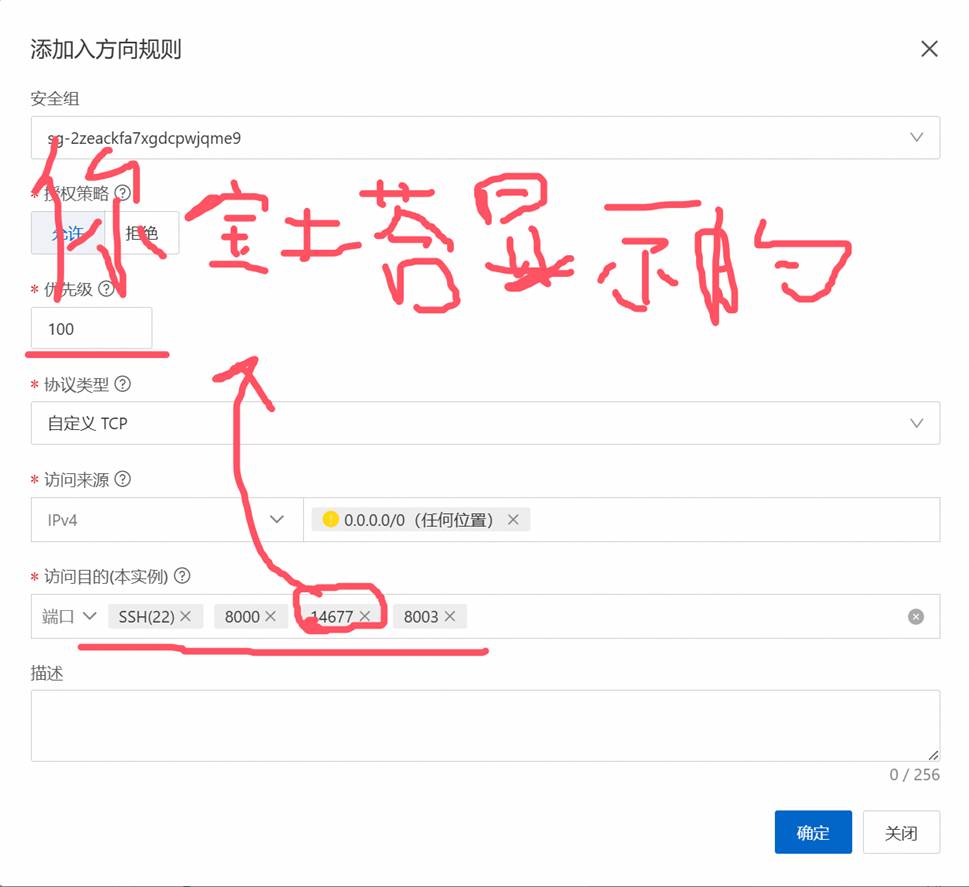
Task: Click help icon next to 优先级
Action: click(106, 289)
